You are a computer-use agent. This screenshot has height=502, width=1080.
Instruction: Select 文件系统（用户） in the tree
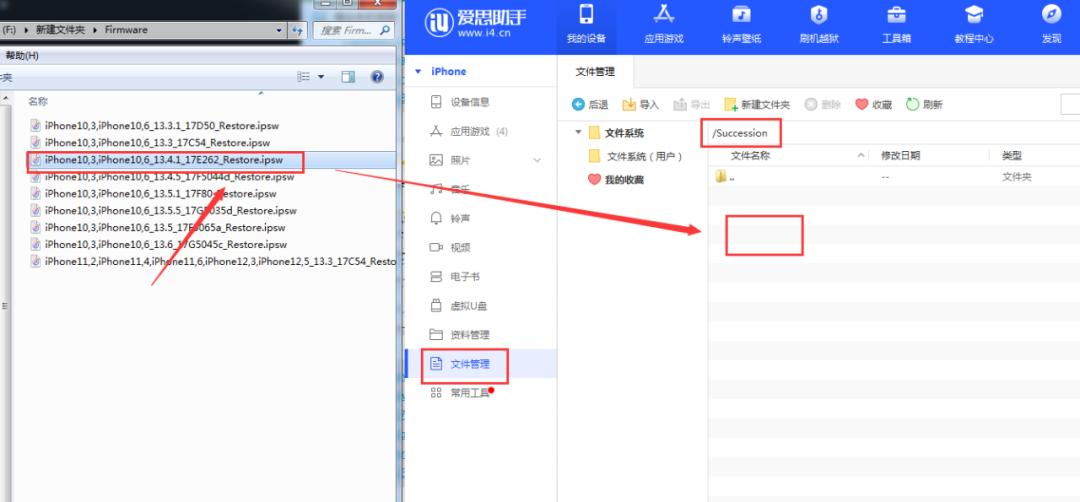tap(644, 156)
